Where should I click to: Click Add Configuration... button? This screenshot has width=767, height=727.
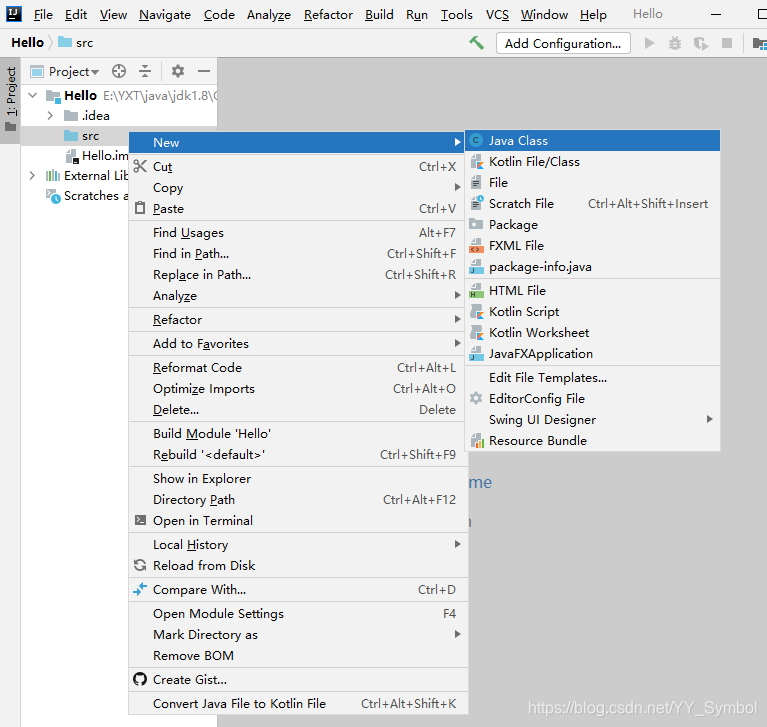pos(563,43)
